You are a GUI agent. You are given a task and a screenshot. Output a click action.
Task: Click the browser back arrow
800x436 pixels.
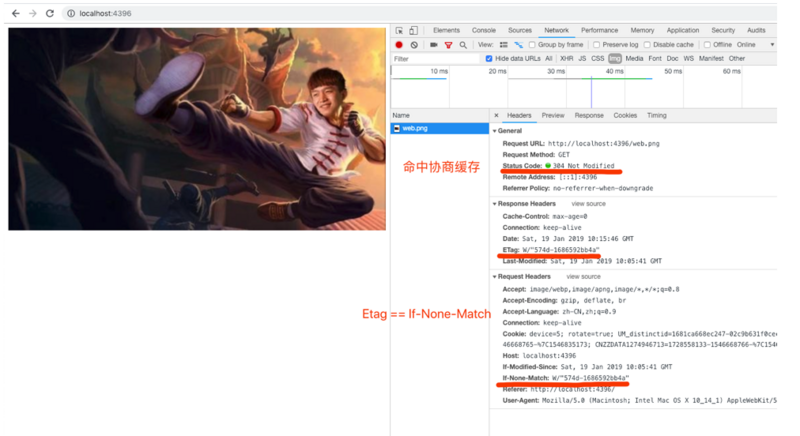[16, 13]
